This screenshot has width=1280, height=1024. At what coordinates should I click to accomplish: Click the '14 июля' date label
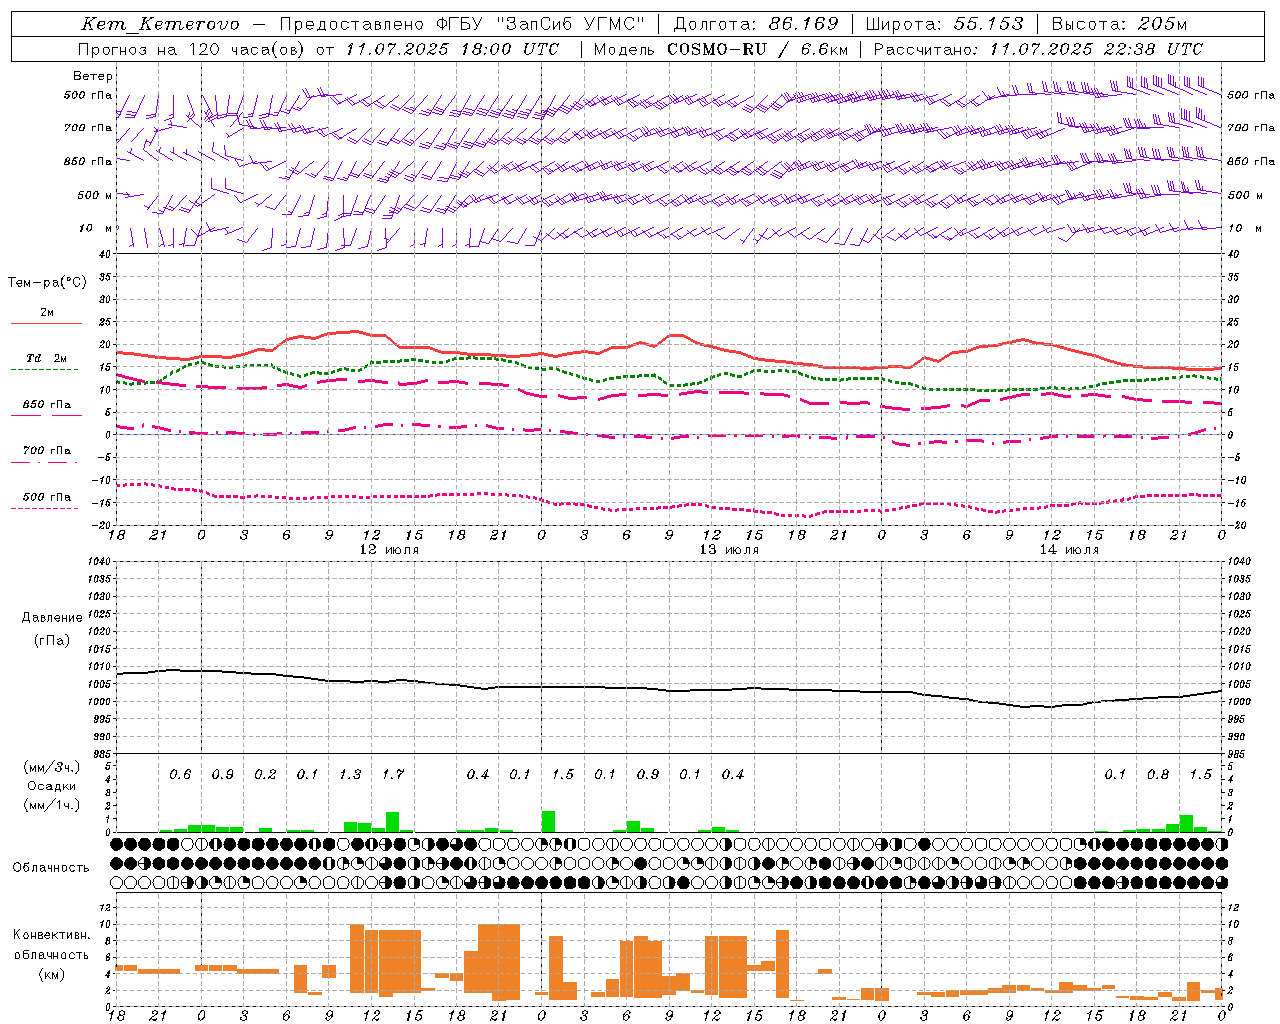[x=1068, y=550]
